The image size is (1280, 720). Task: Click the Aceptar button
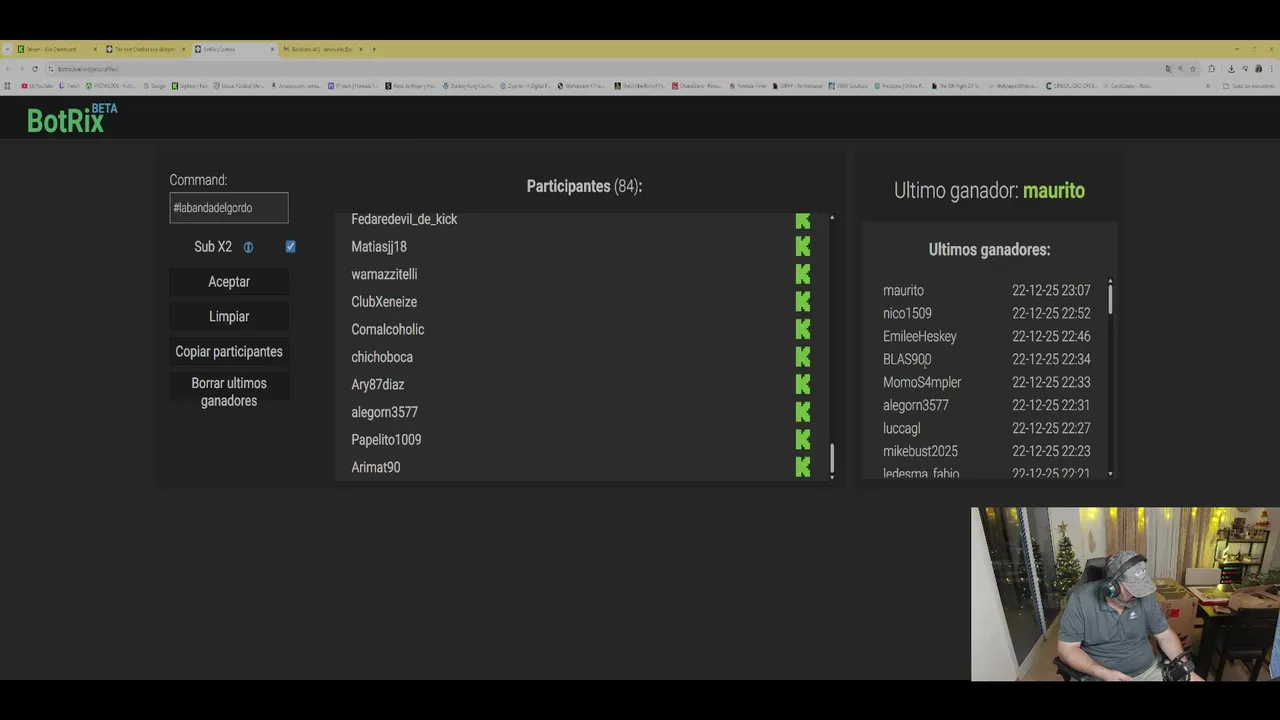tap(229, 282)
